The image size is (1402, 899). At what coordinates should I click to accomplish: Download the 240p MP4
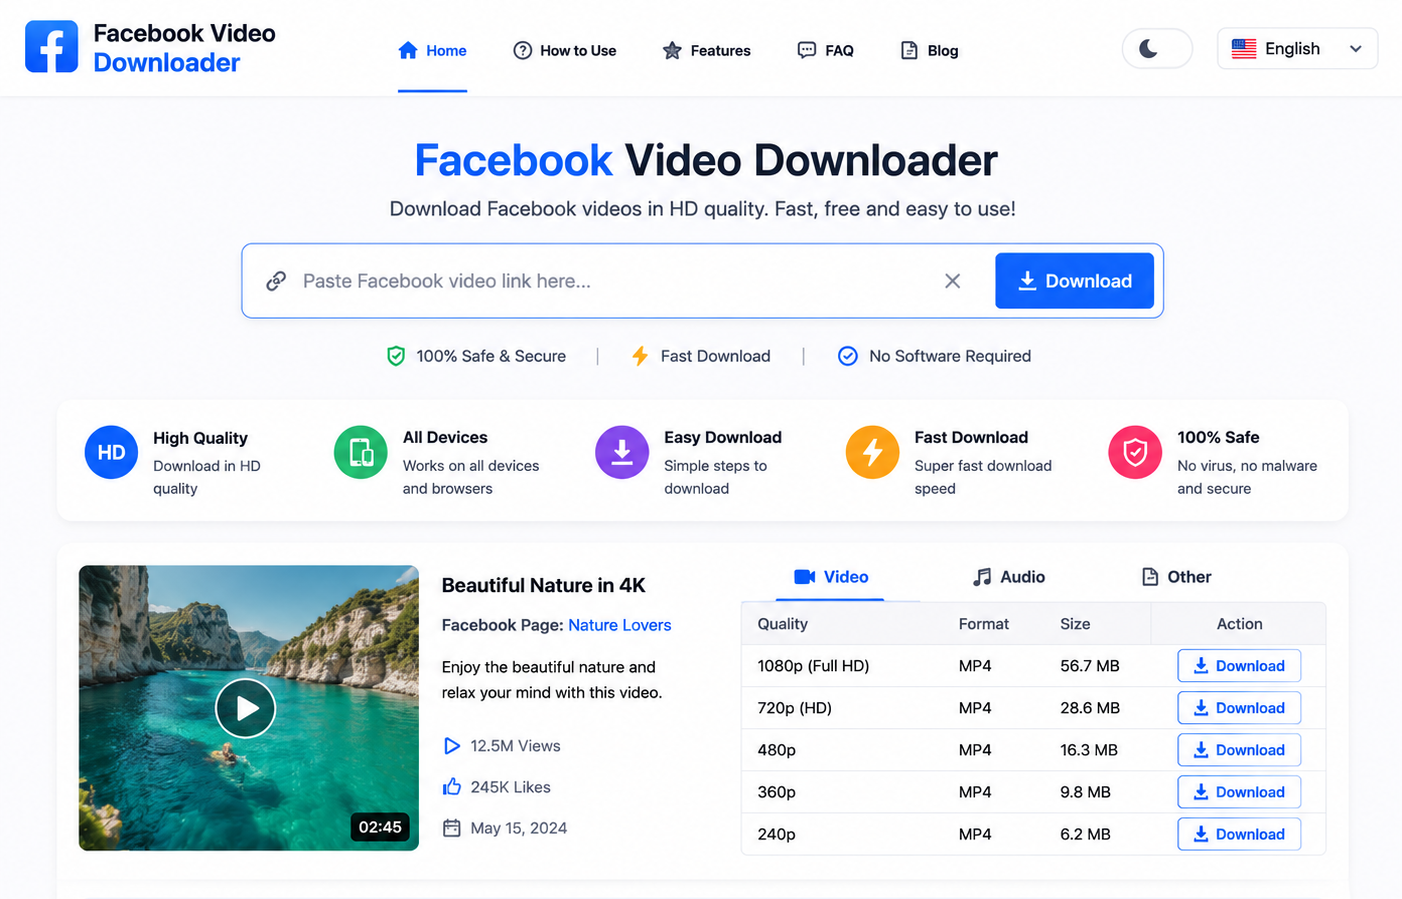(x=1239, y=834)
